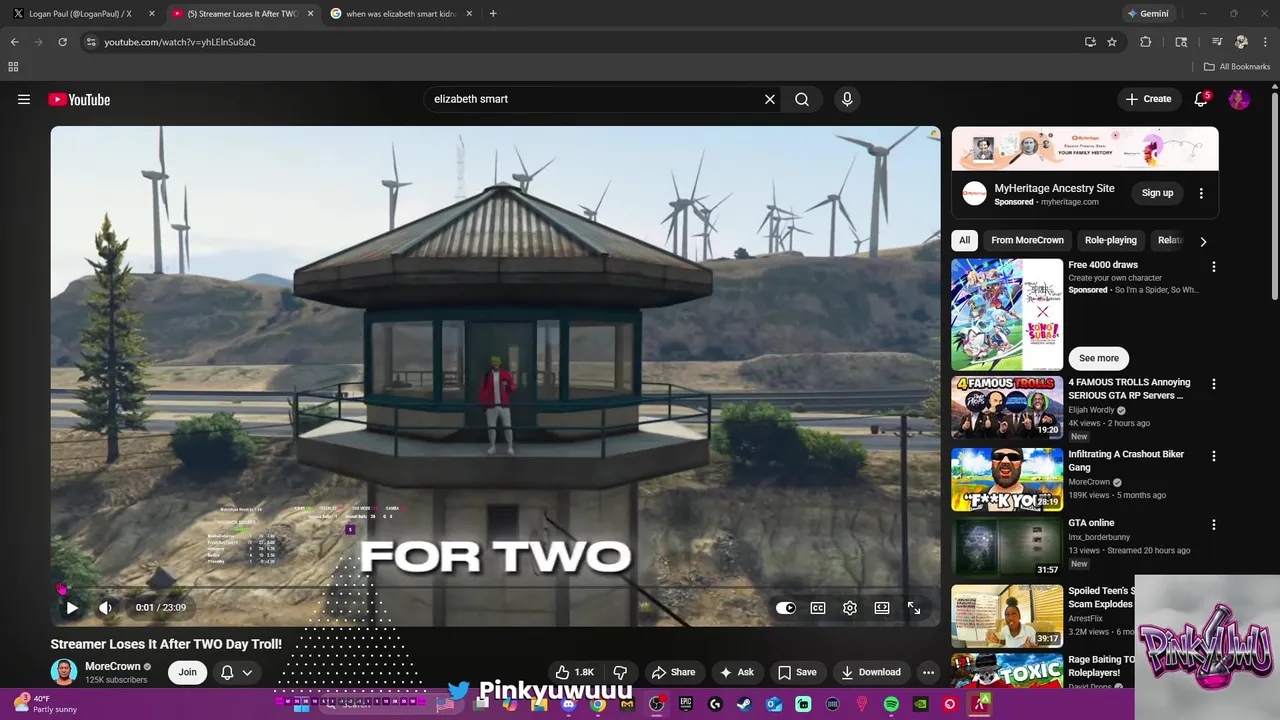The image size is (1280, 720).
Task: Open Create menu
Action: point(1148,99)
